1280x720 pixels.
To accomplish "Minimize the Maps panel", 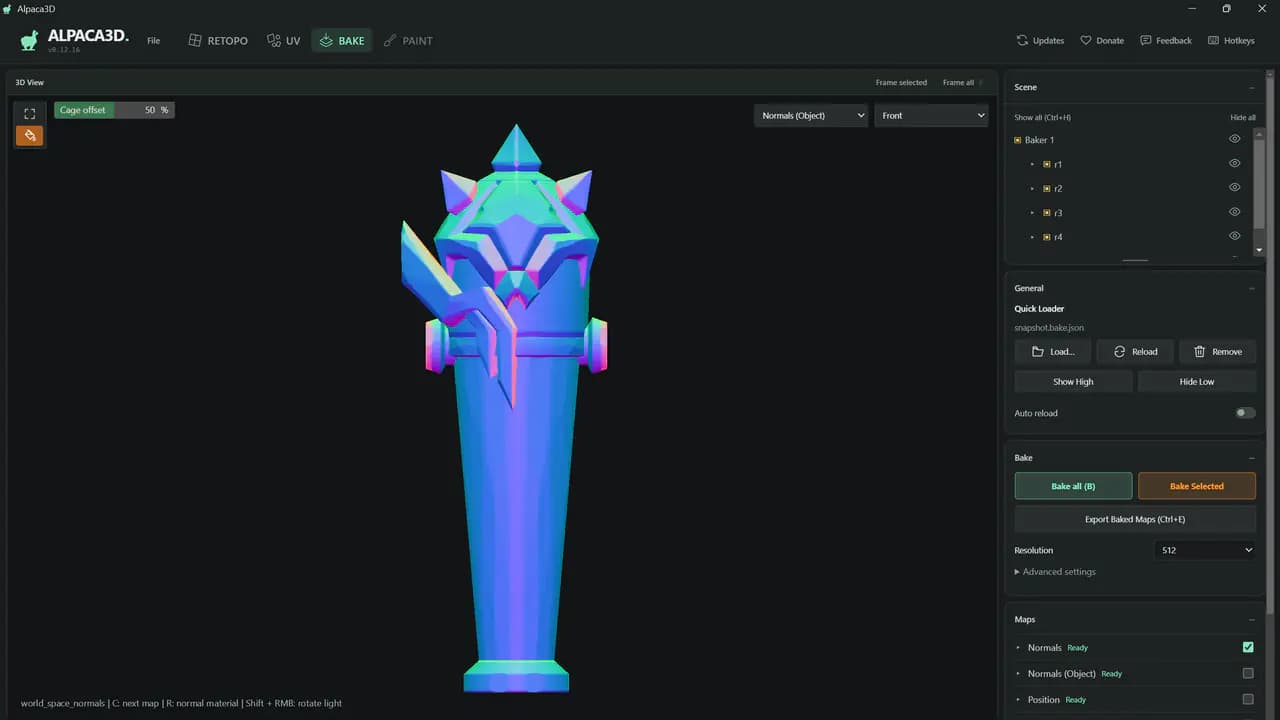I will (x=1251, y=620).
